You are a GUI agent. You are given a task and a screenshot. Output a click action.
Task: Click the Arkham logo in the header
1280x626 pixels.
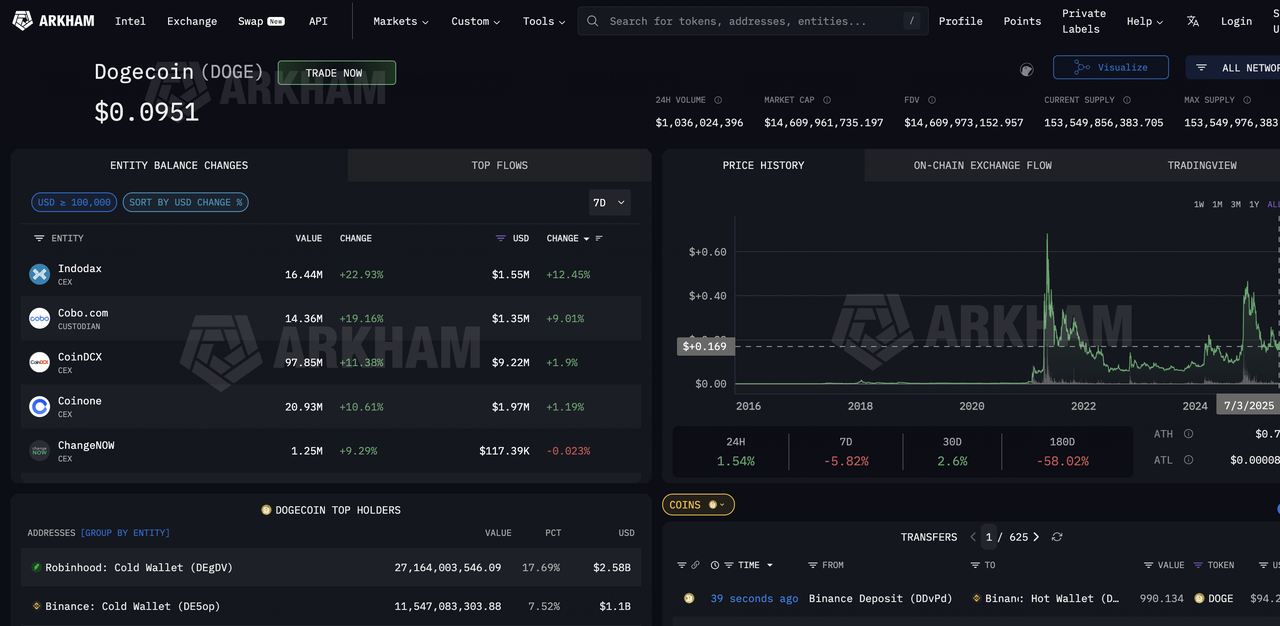pyautogui.click(x=52, y=21)
